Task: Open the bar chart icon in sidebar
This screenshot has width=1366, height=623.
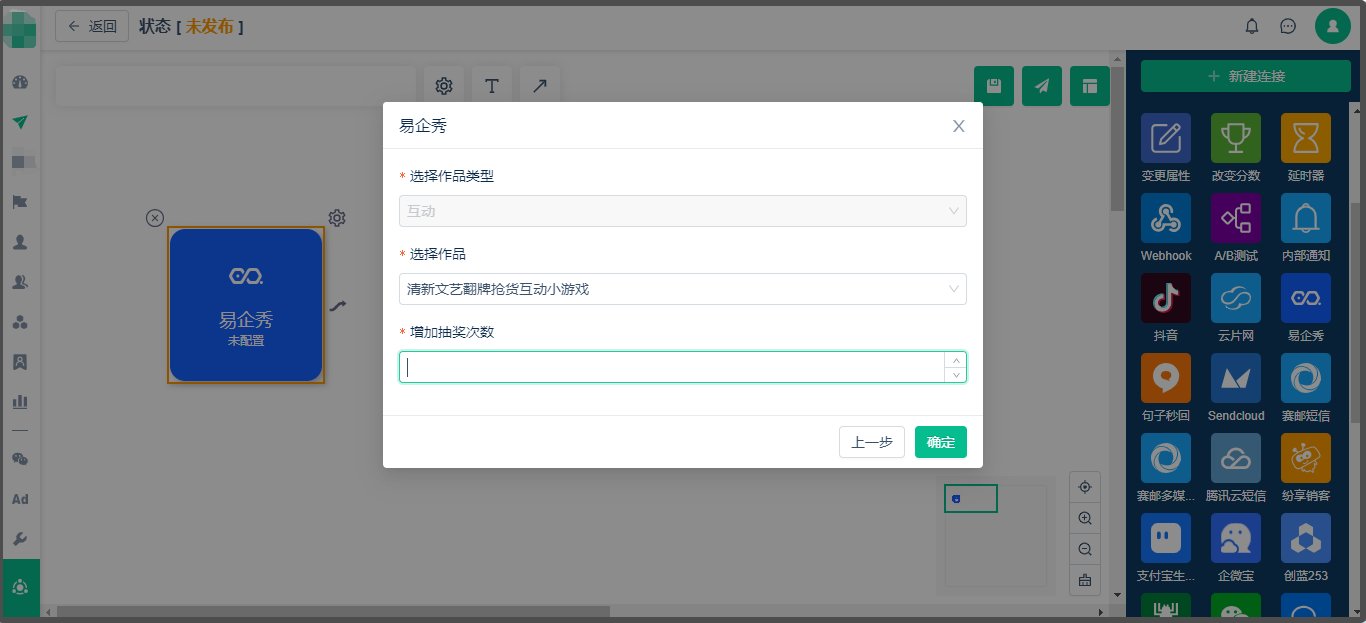Action: (x=20, y=402)
